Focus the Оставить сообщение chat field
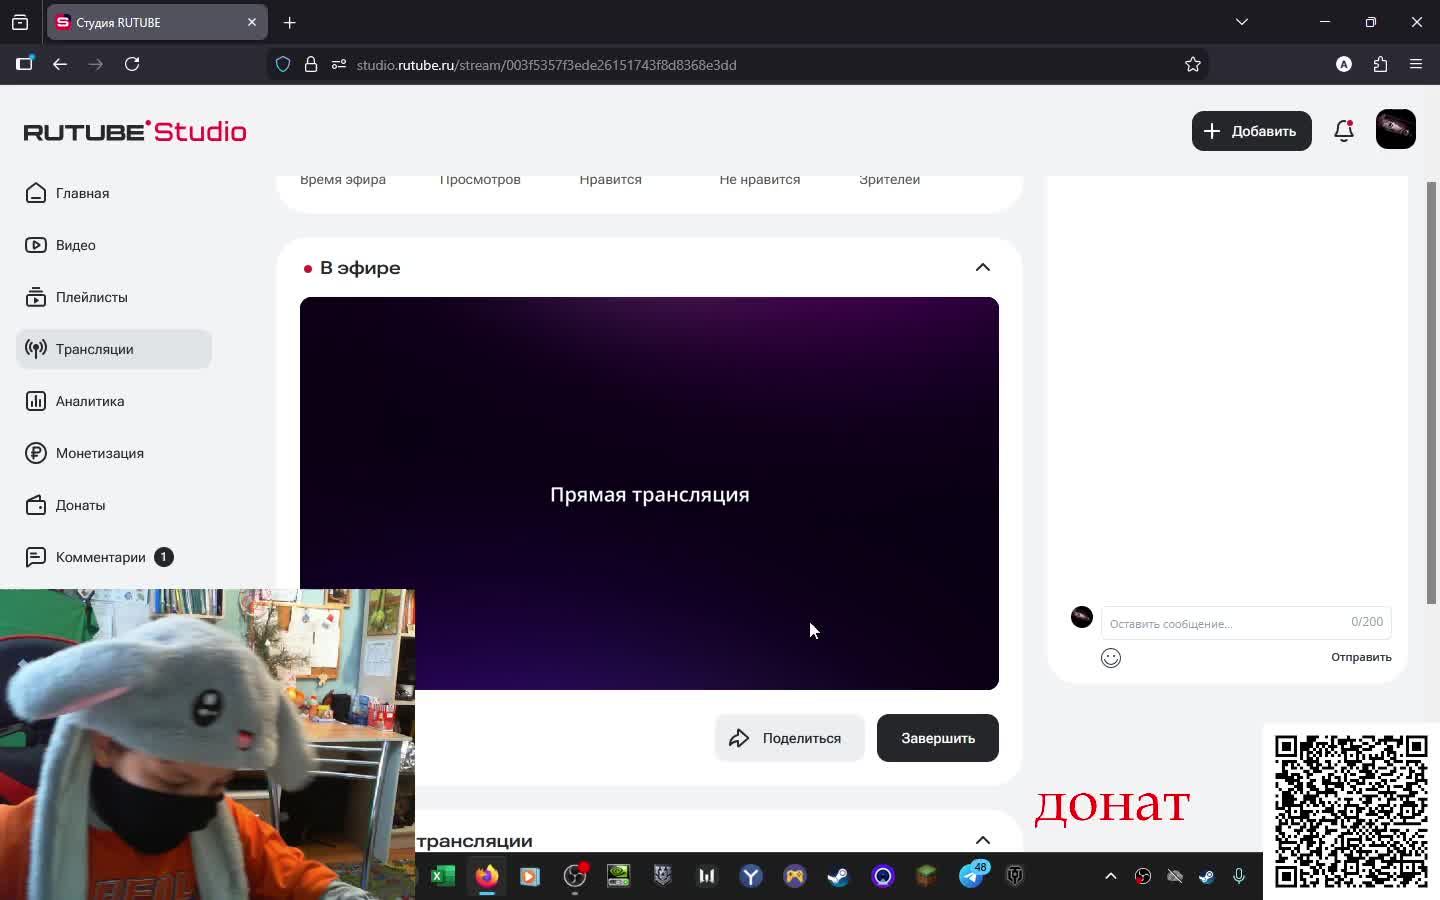 (1246, 623)
